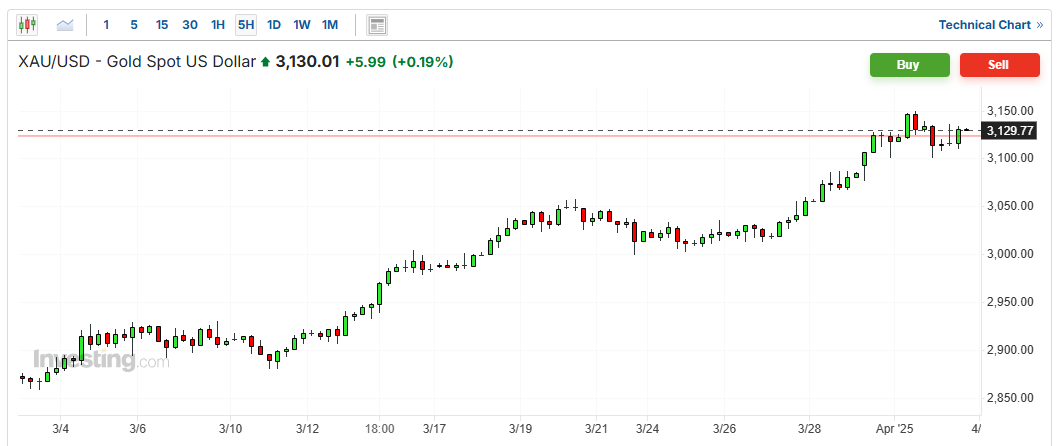Select the 5 minute interval

(x=134, y=24)
